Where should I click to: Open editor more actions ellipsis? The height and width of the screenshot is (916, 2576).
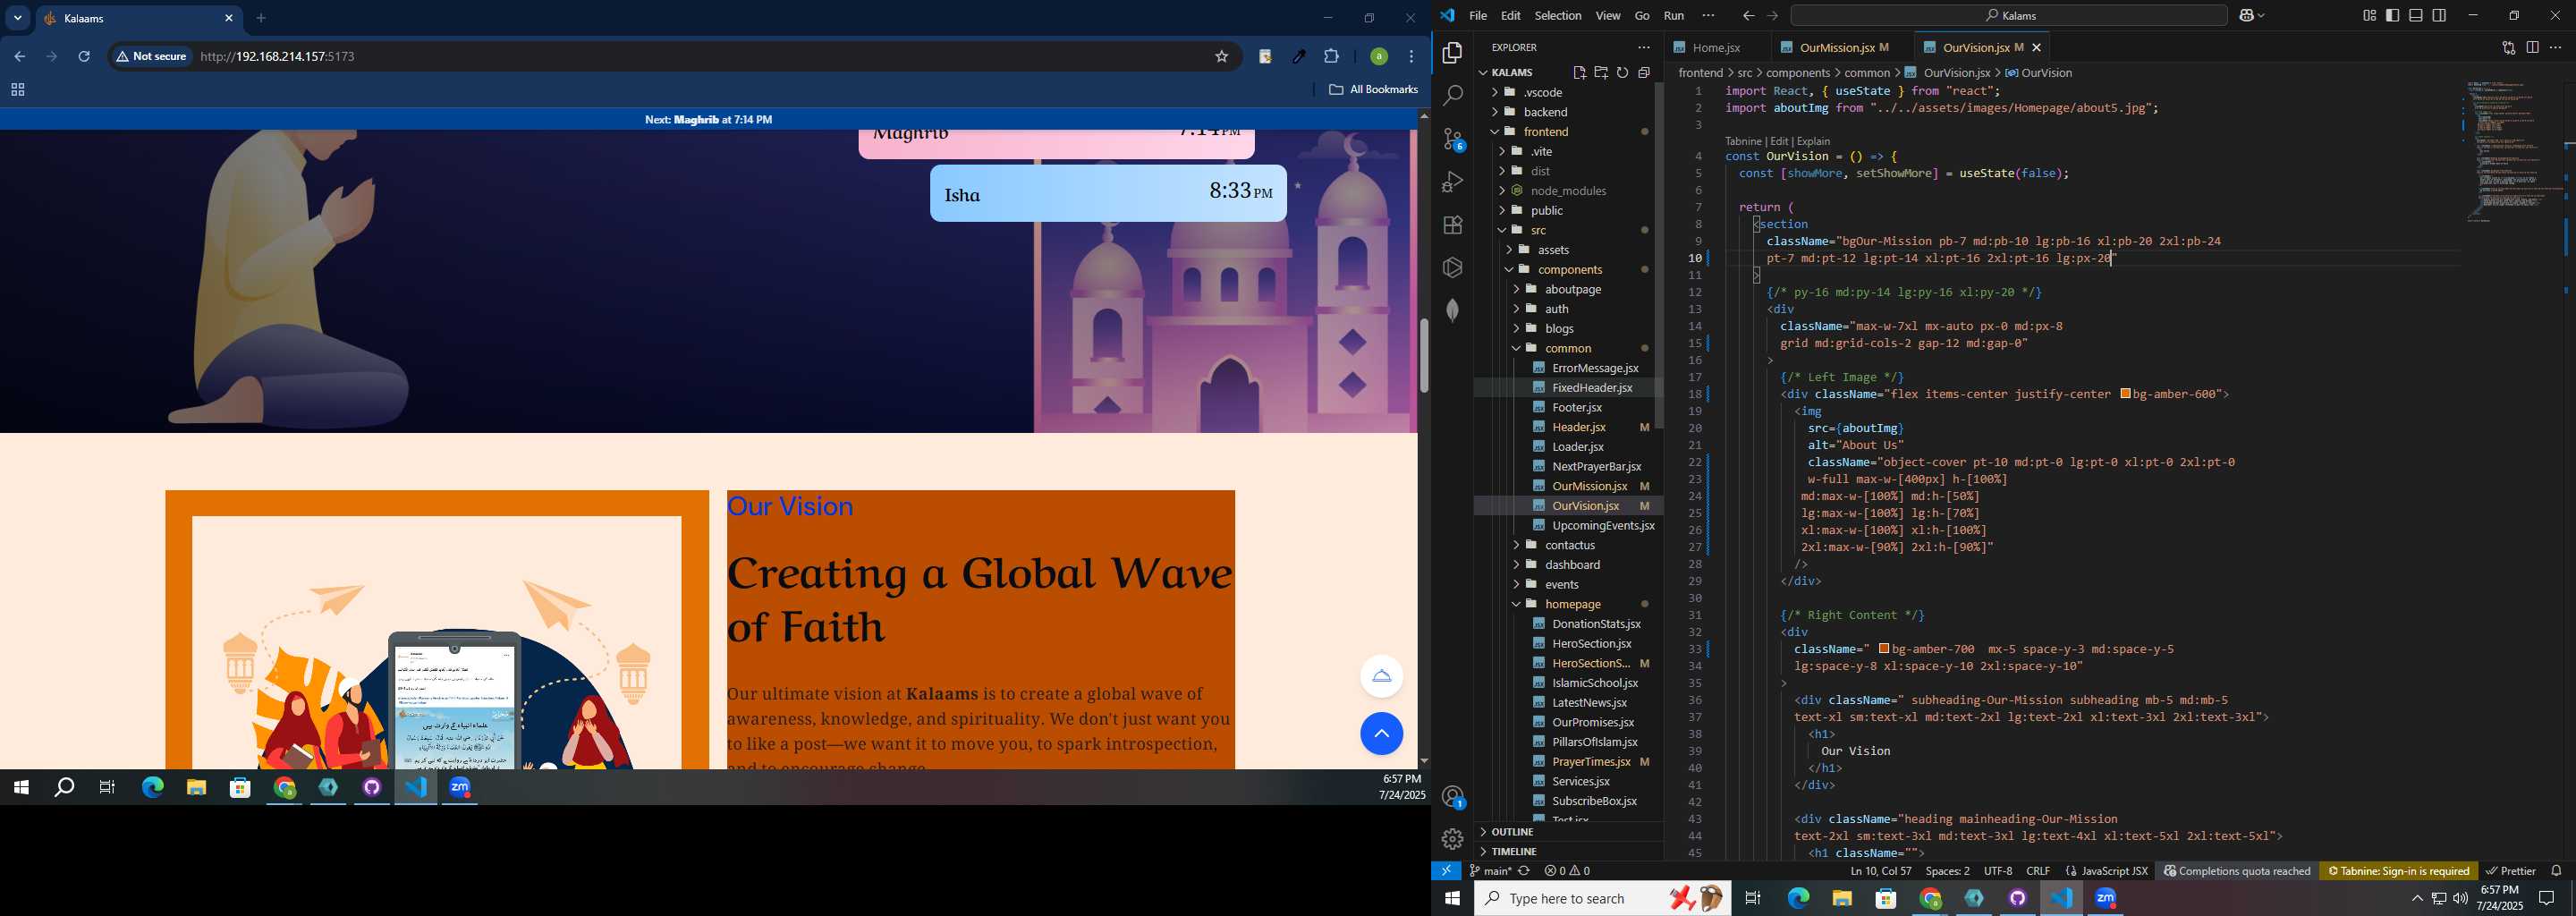point(2555,47)
